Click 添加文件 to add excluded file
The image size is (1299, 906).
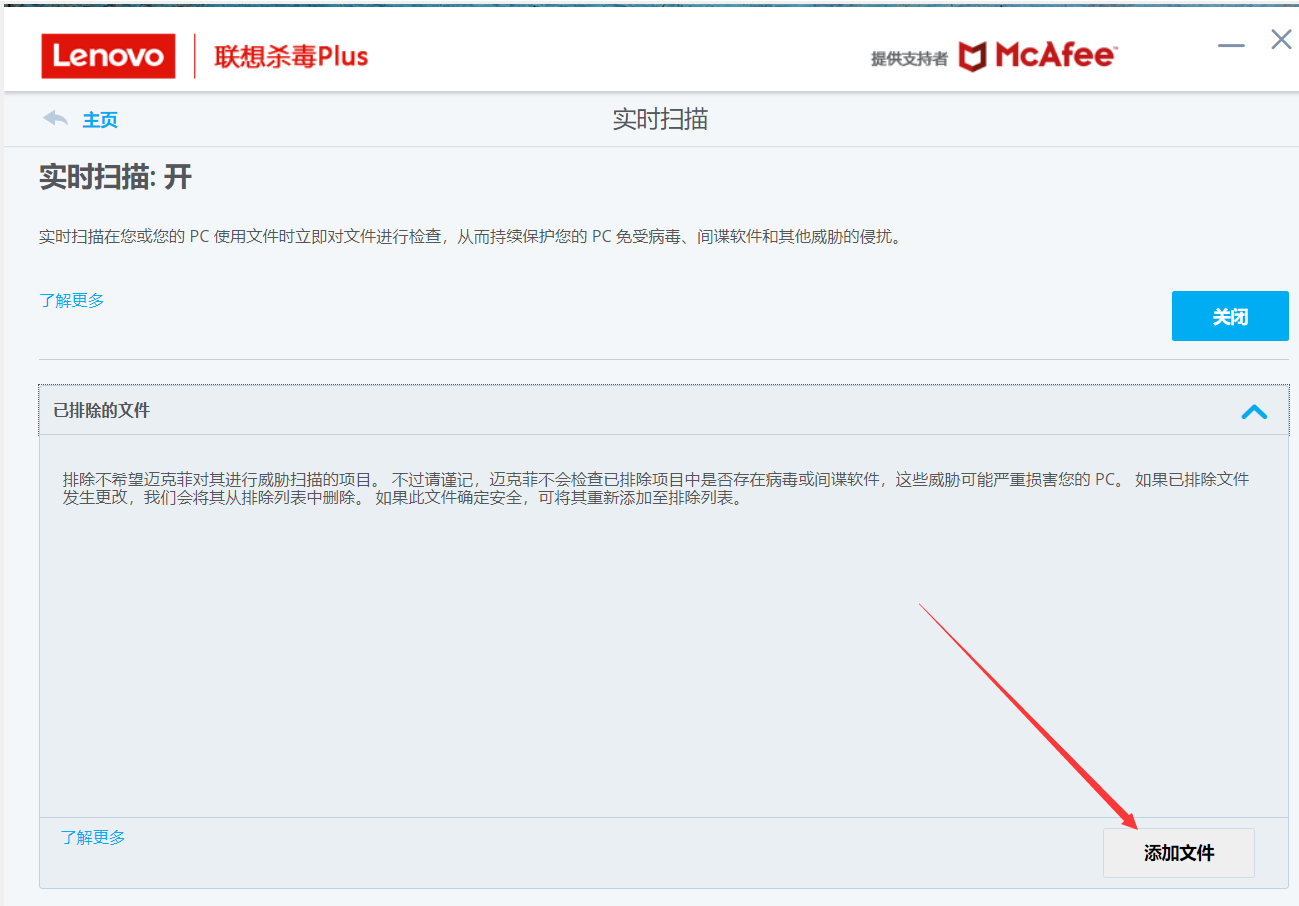coord(1179,853)
